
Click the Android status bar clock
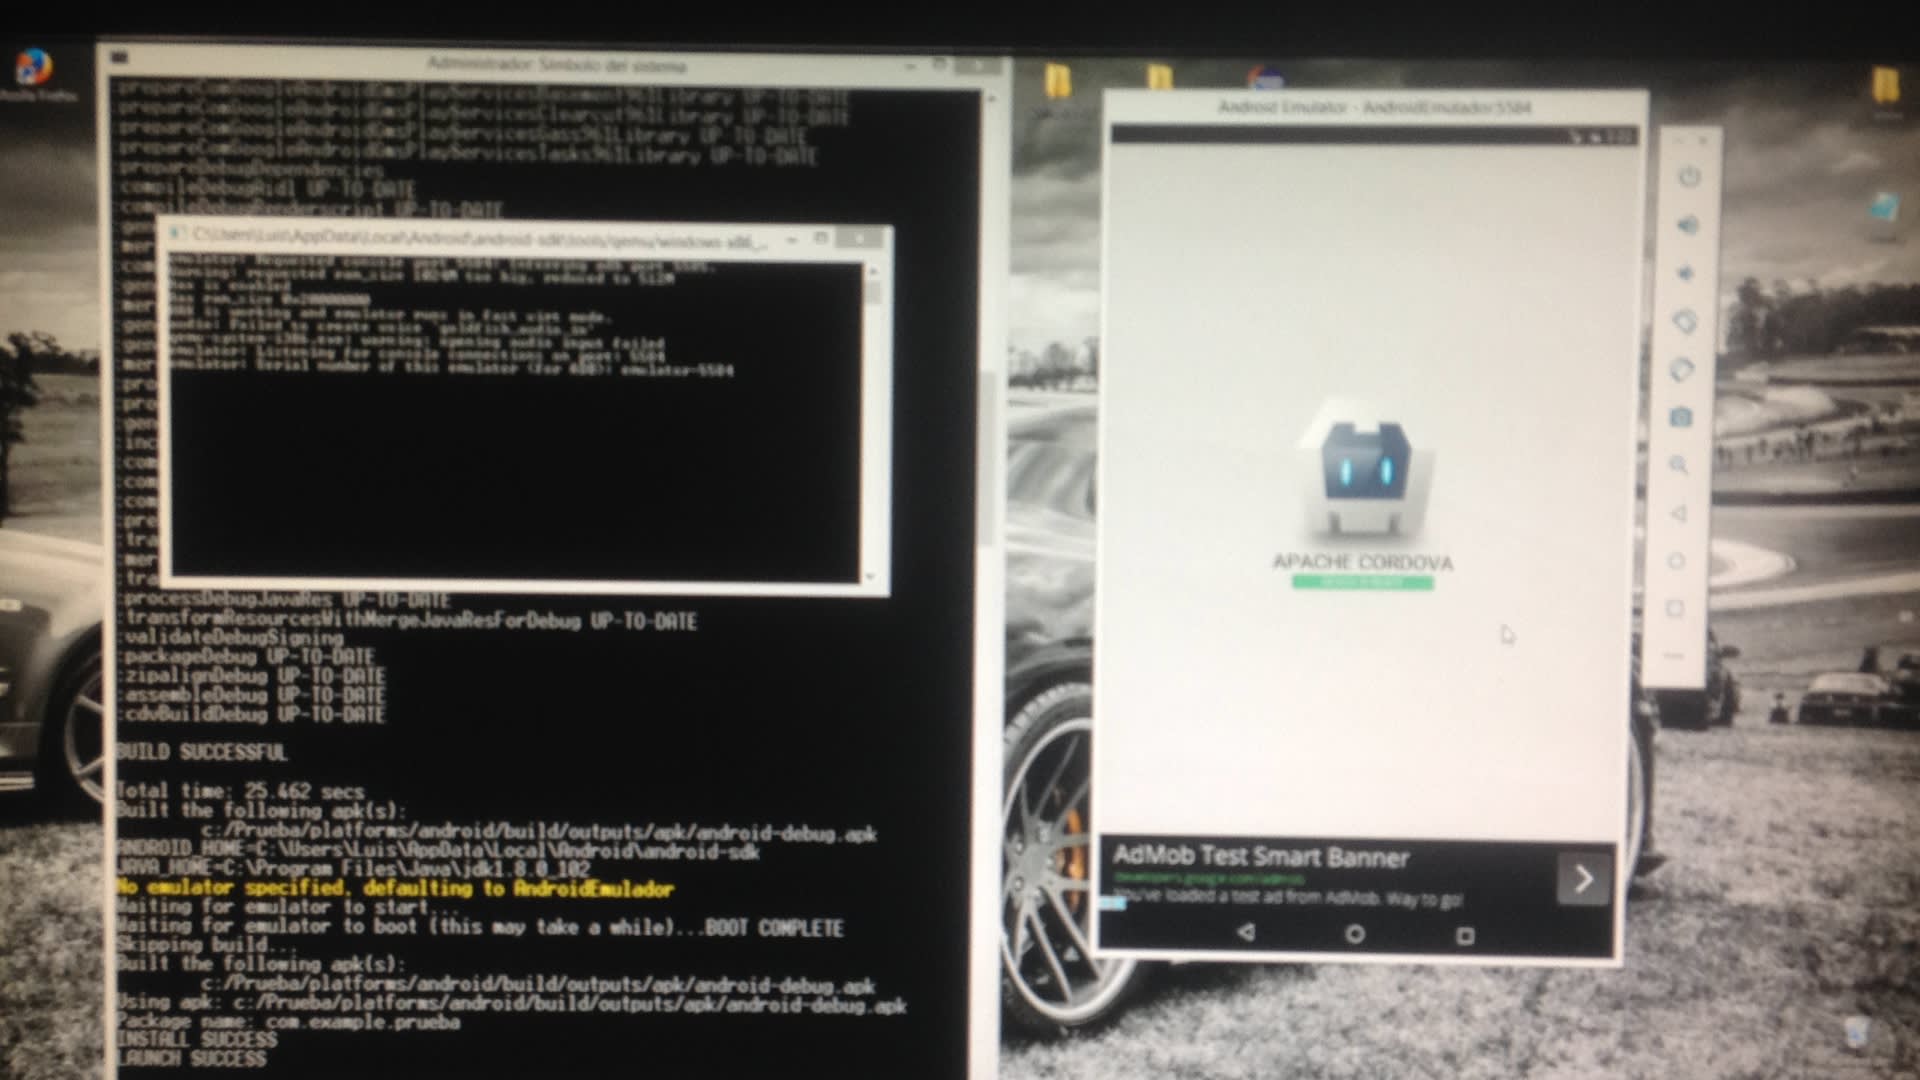coord(1621,136)
